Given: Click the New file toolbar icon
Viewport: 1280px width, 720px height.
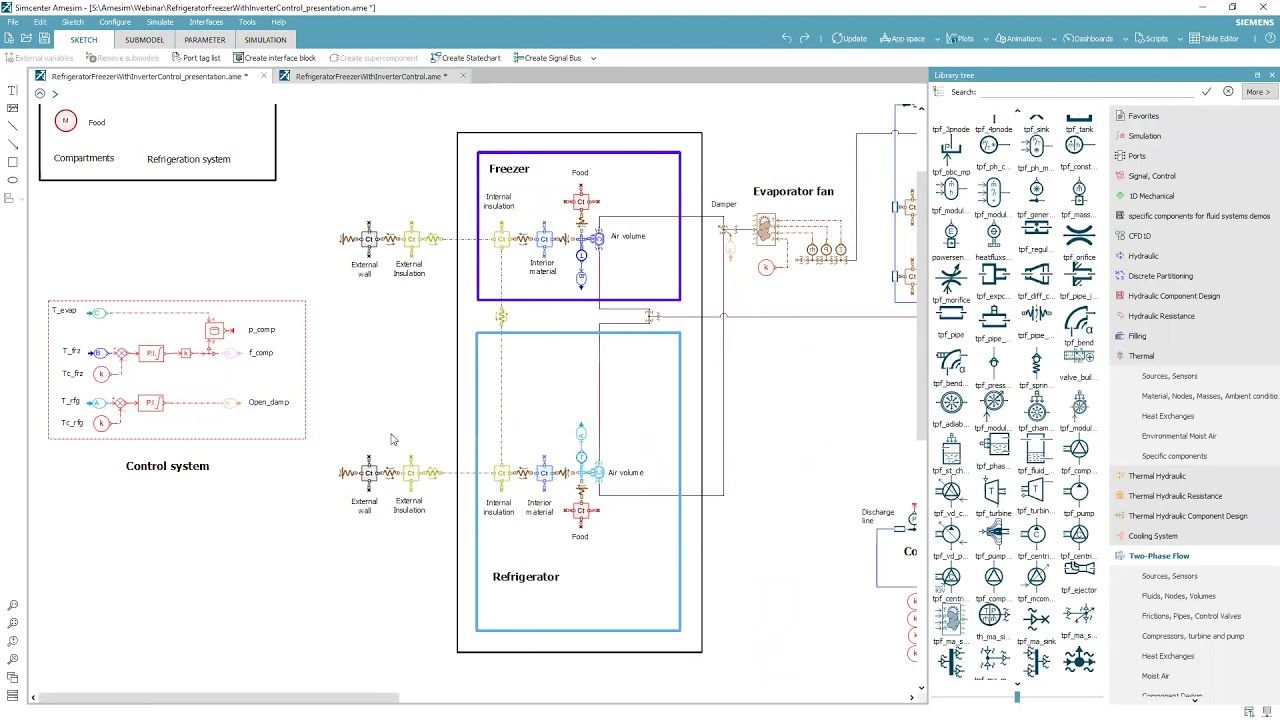Looking at the screenshot, I should 9,39.
